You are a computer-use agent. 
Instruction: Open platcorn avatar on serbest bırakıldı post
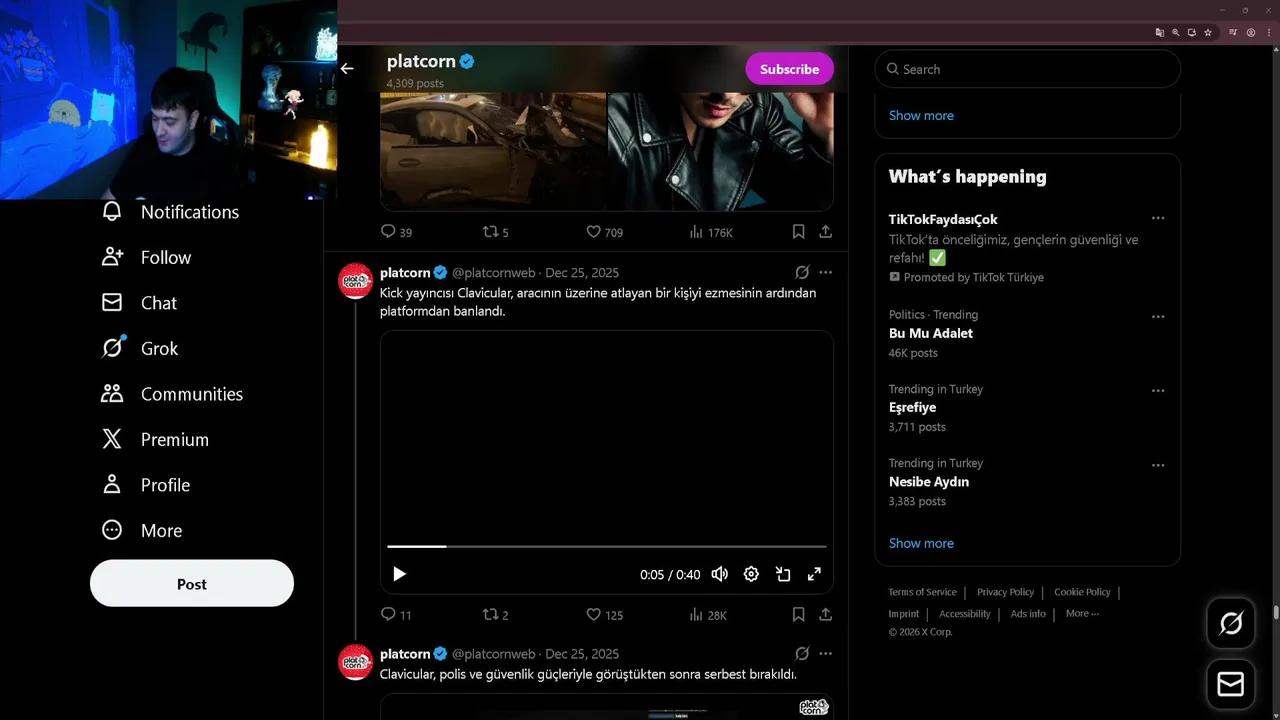(356, 662)
